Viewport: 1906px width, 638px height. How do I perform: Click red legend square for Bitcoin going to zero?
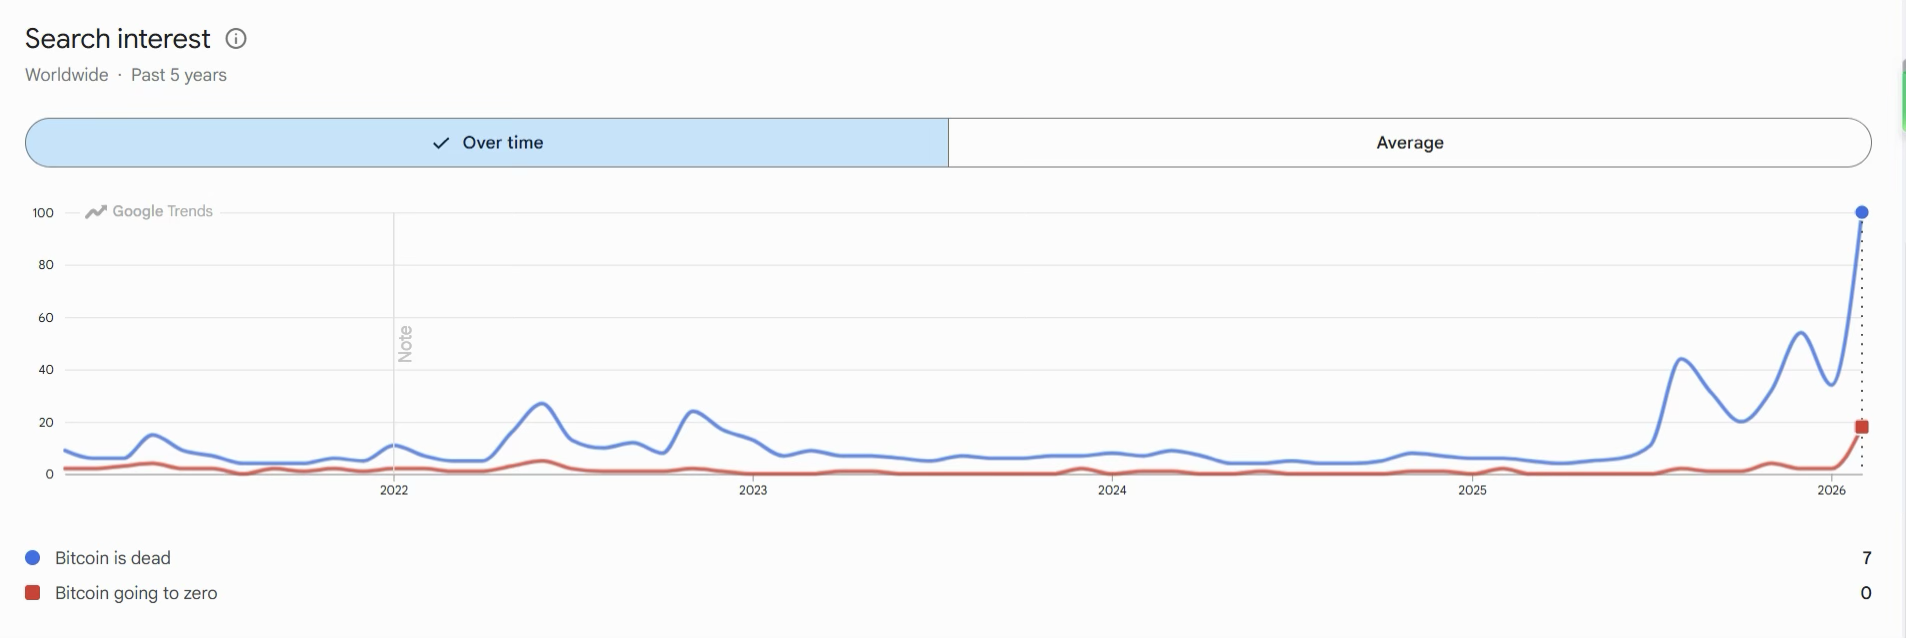click(x=32, y=593)
